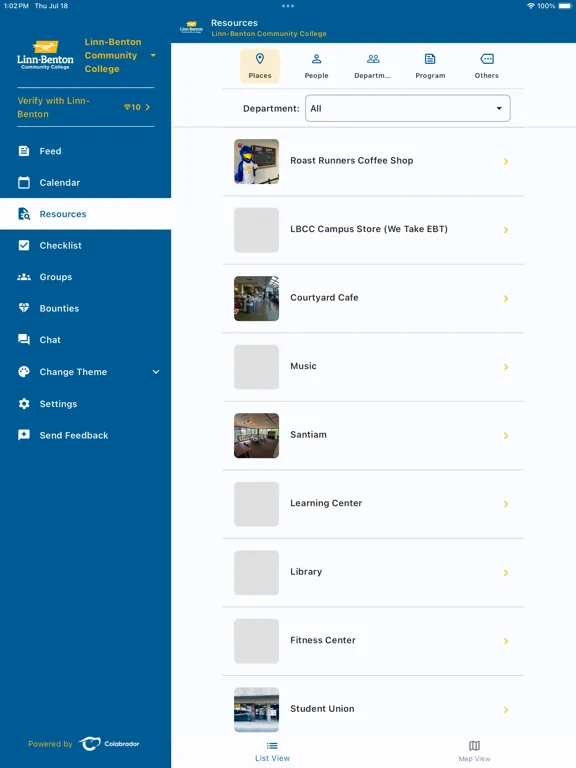This screenshot has width=576, height=768.
Task: Switch to the Program tab
Action: coord(430,66)
